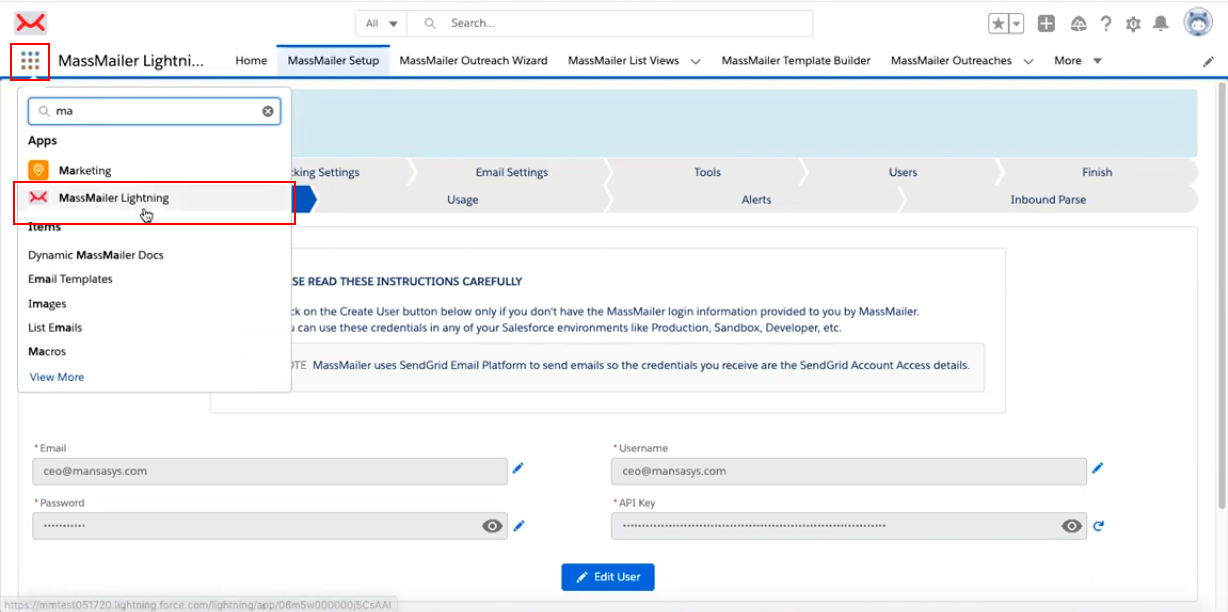The image size is (1228, 612).
Task: Go to the Finish step
Action: coord(1097,172)
